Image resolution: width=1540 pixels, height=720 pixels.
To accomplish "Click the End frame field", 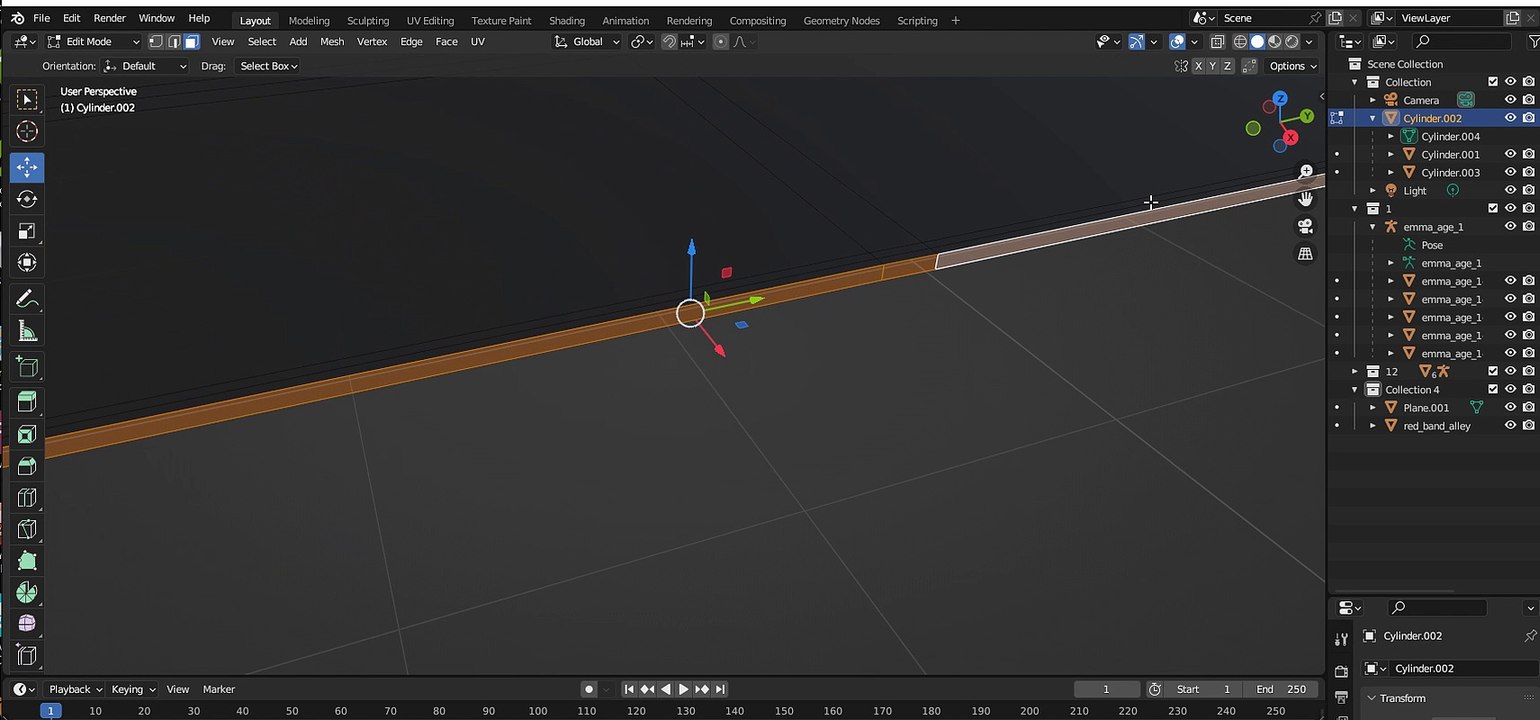I will click(x=1281, y=689).
